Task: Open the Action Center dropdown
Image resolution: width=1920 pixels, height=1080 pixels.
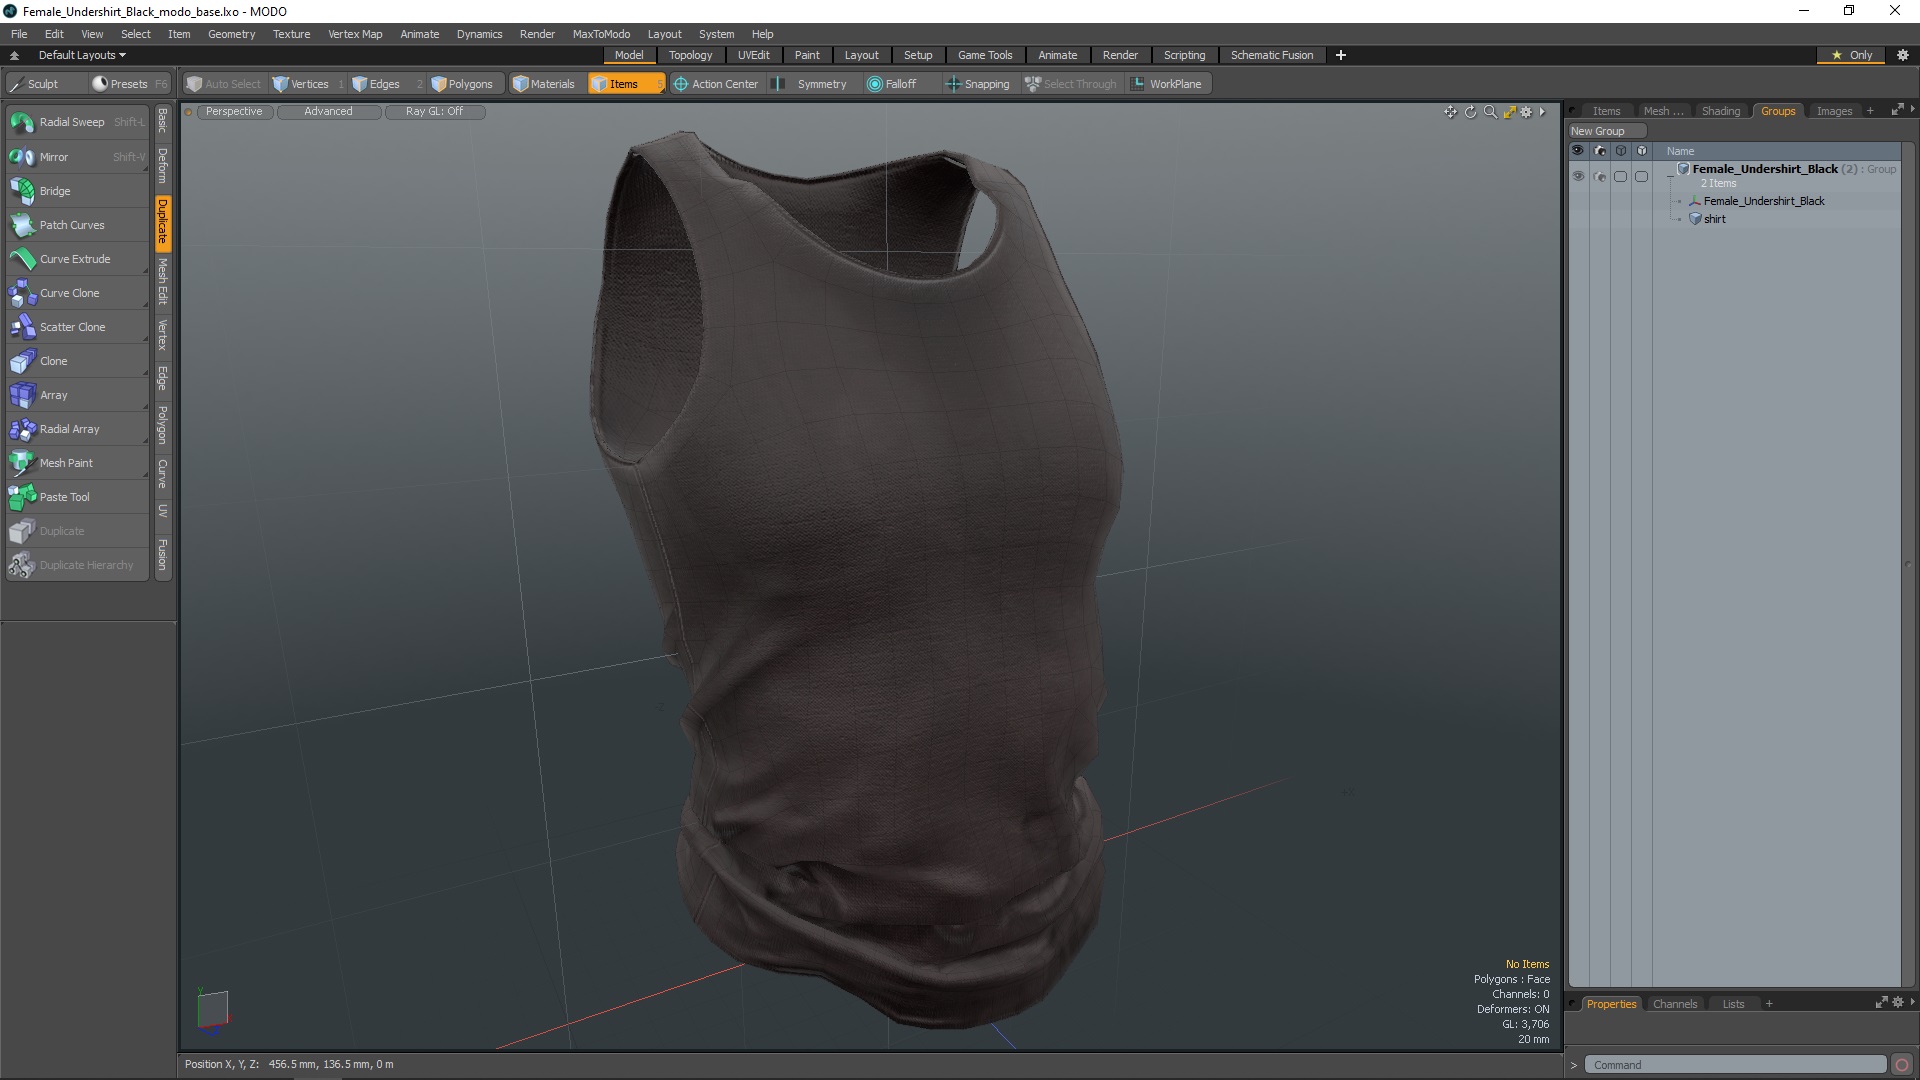Action: pos(716,84)
